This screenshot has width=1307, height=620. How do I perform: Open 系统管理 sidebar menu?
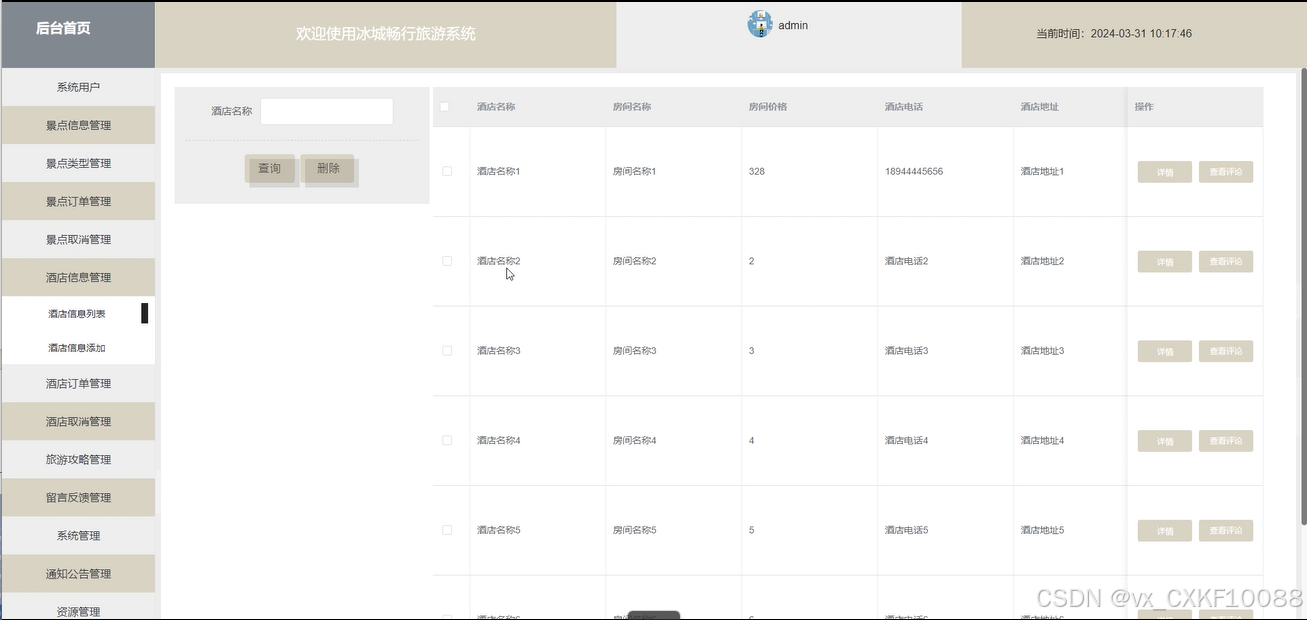click(78, 535)
